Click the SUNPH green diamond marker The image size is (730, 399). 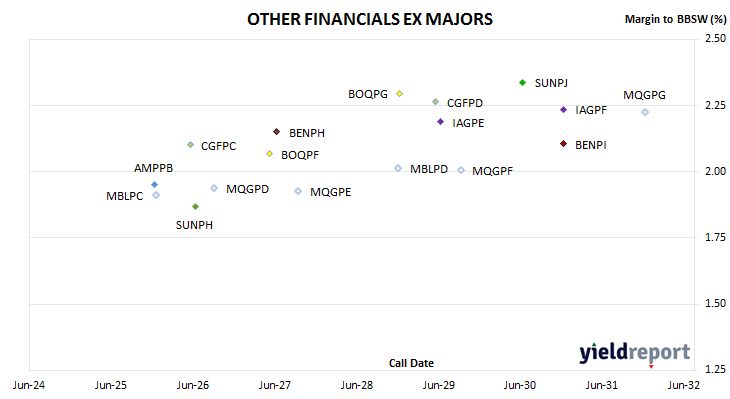(x=196, y=206)
